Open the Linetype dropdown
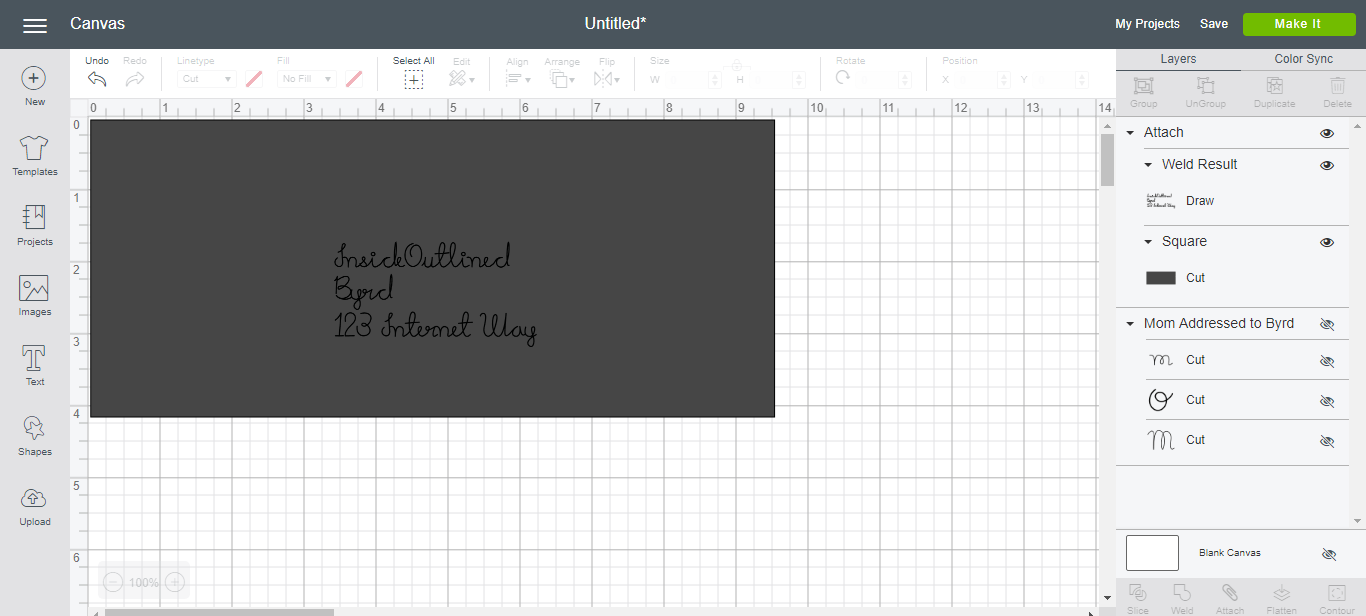The height and width of the screenshot is (616, 1366). pyautogui.click(x=207, y=78)
